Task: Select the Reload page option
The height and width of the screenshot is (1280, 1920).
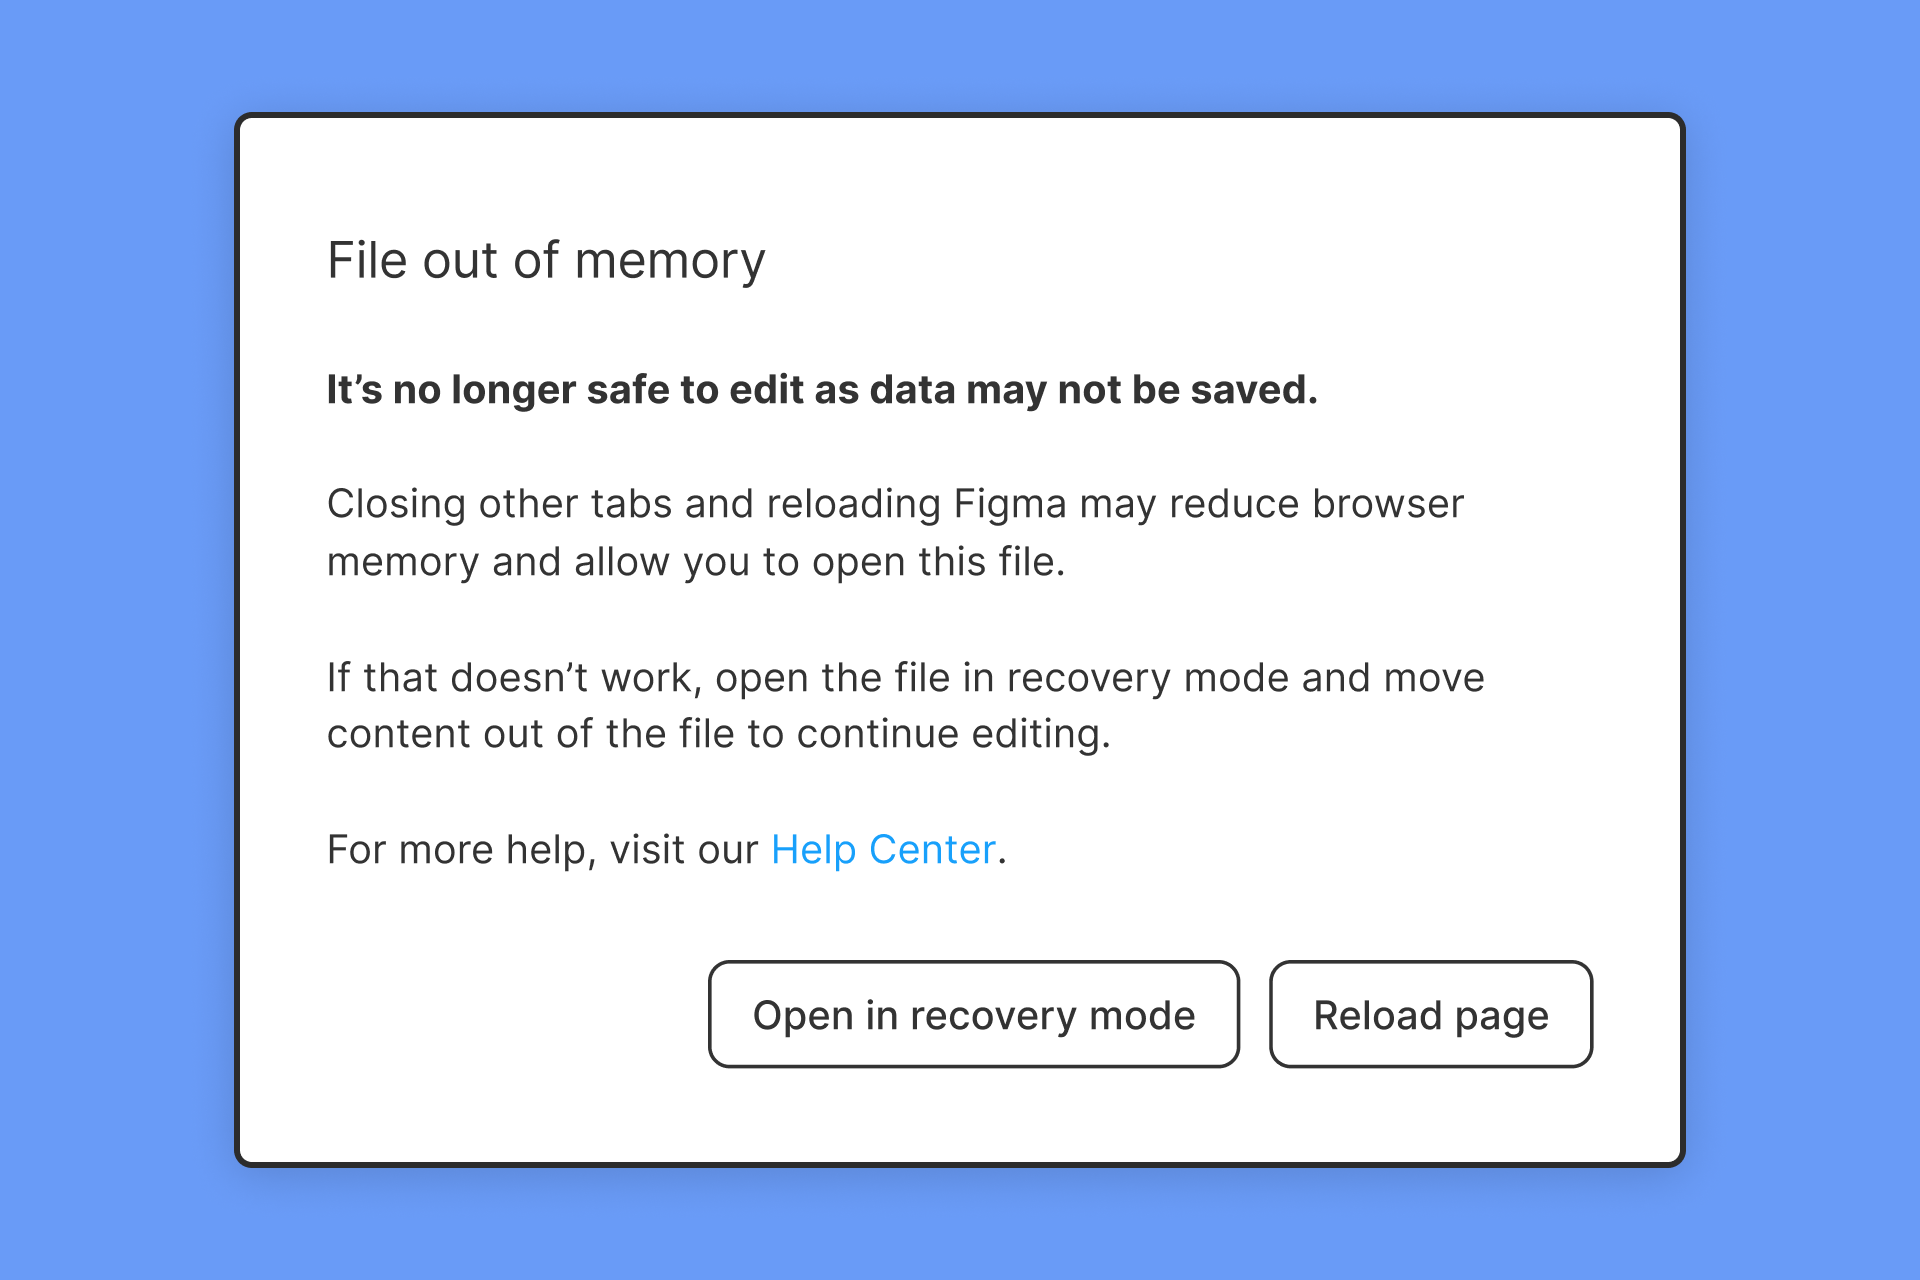Action: point(1430,1014)
